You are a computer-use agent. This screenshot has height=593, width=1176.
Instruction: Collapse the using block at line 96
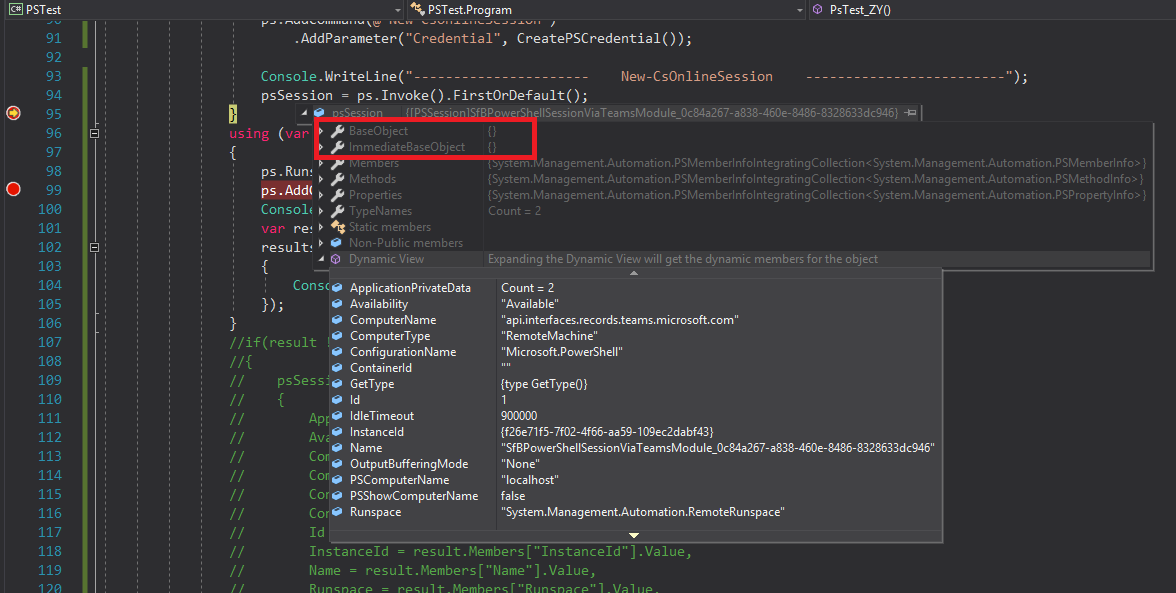click(x=94, y=133)
